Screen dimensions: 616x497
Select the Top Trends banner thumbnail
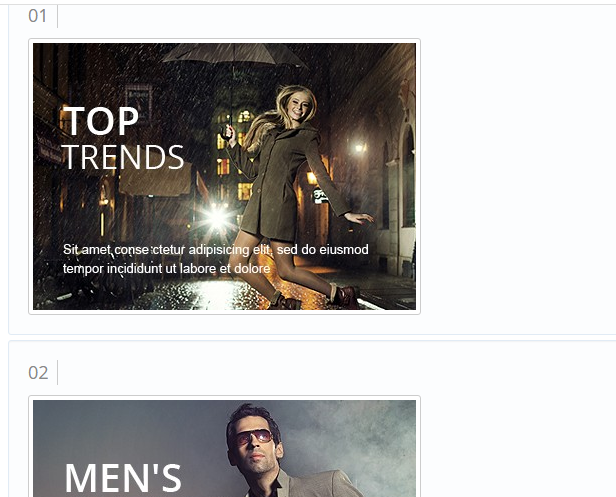click(224, 176)
